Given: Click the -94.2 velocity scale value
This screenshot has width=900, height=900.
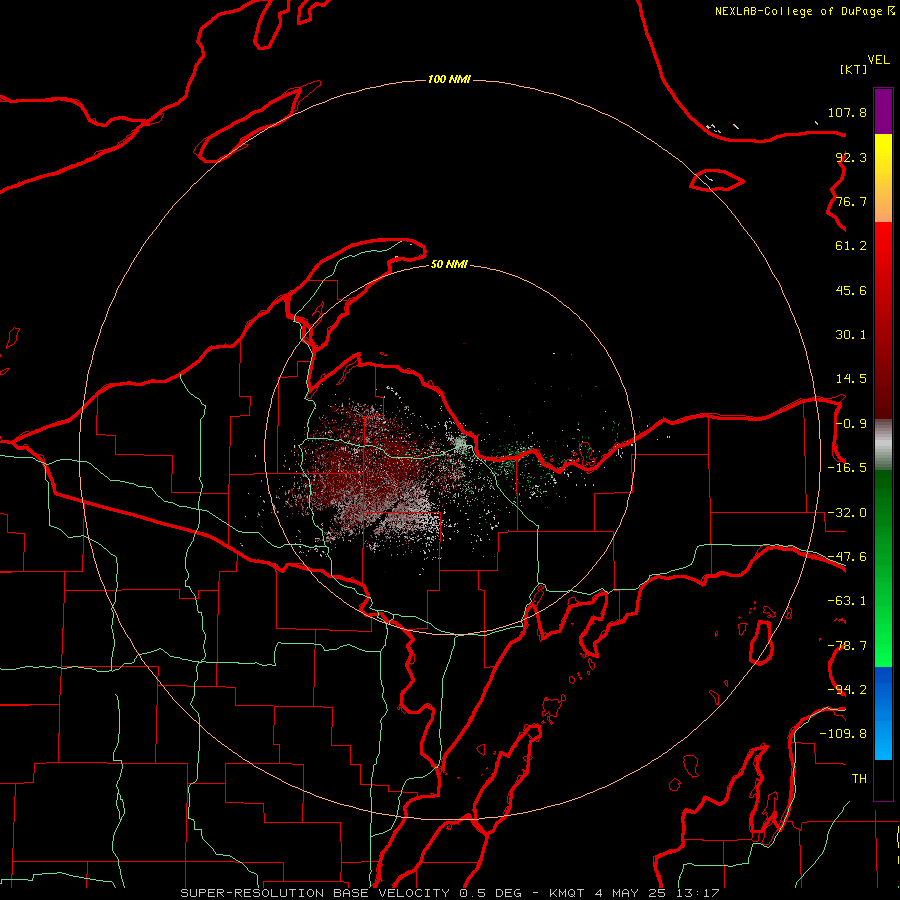Looking at the screenshot, I should pos(847,689).
